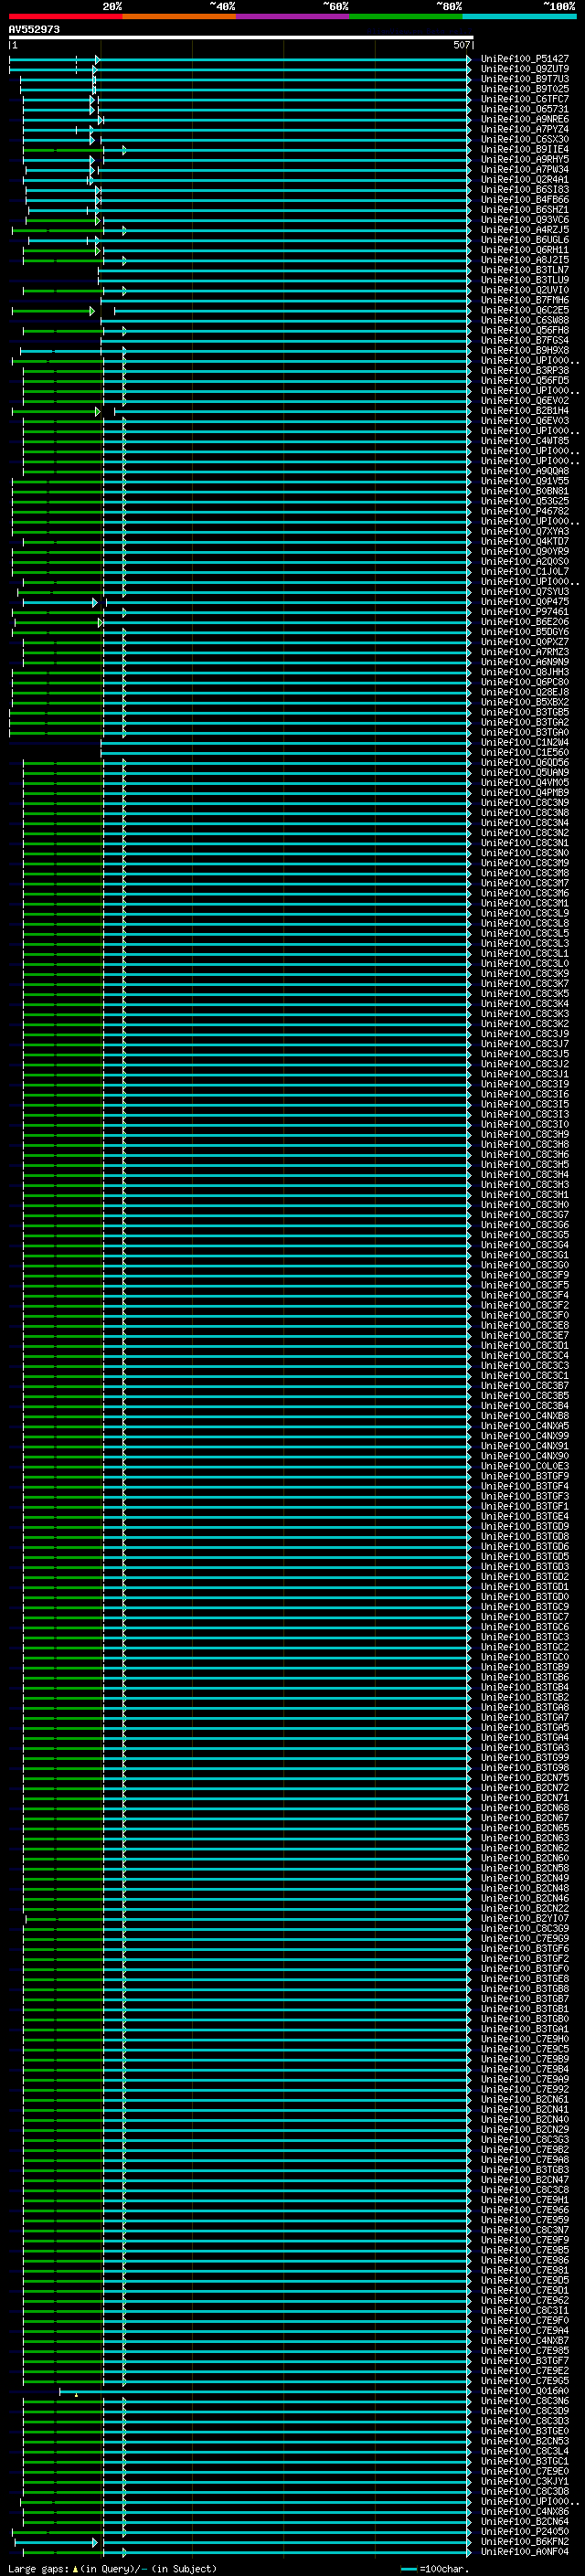The height and width of the screenshot is (2576, 585).
Task: Click the =100char. scale legend
Action: 434,2569
